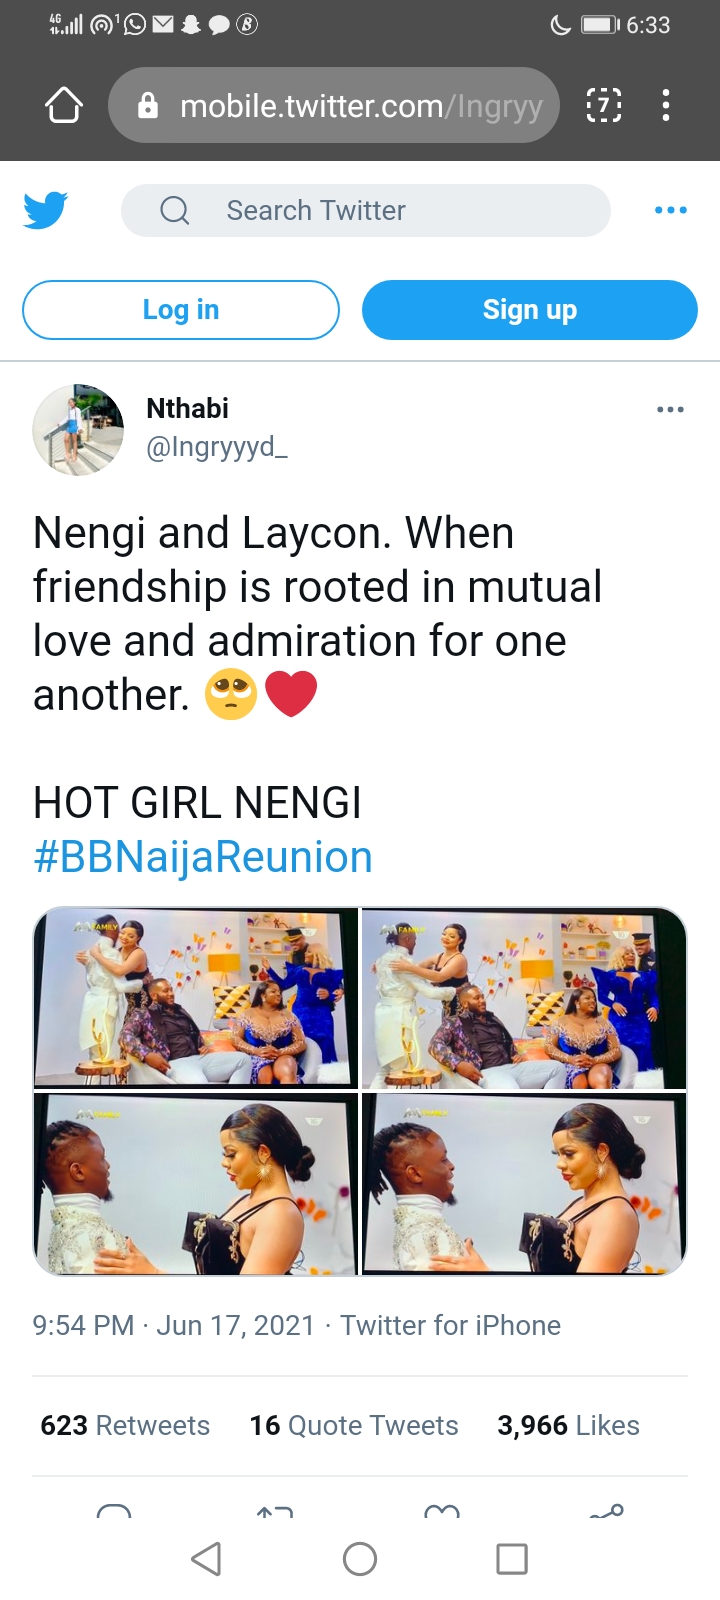
Task: Open the 16 Quote Tweets list
Action: pos(354,1425)
